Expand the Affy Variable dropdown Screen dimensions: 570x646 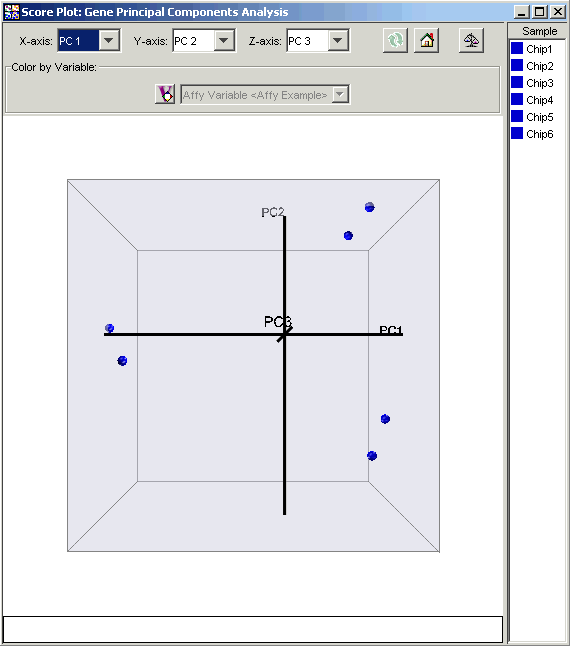[340, 95]
